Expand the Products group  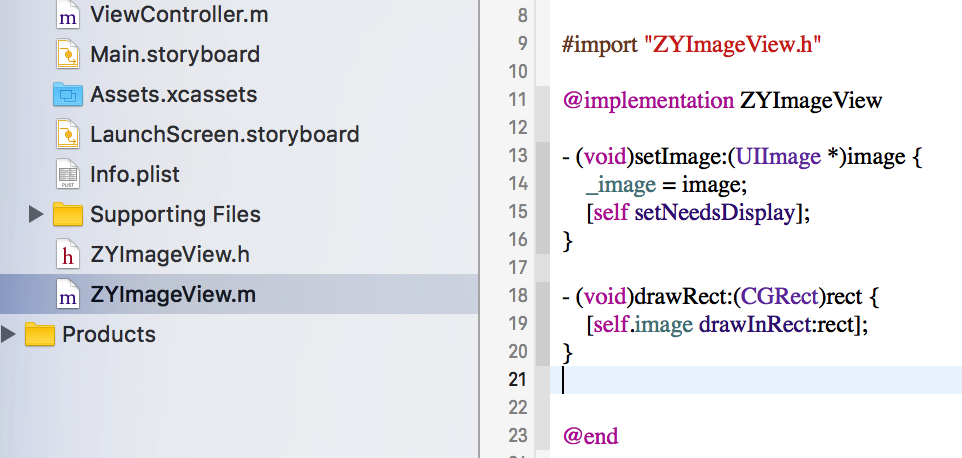[9, 334]
